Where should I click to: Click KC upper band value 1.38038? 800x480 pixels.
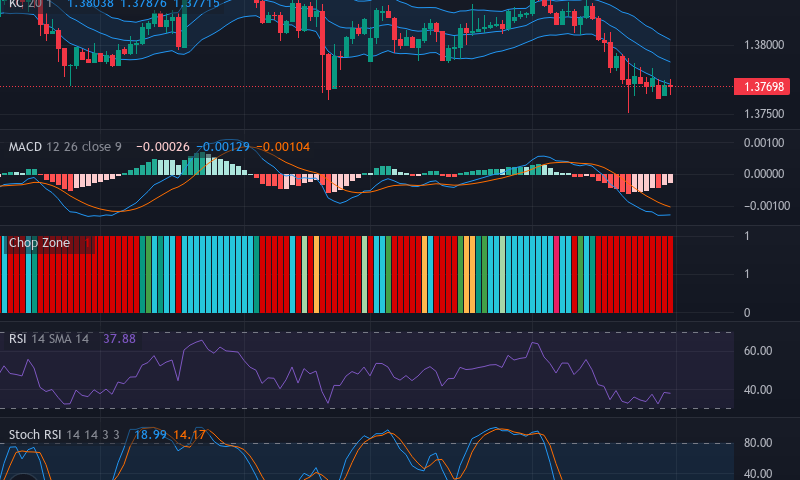(x=90, y=4)
